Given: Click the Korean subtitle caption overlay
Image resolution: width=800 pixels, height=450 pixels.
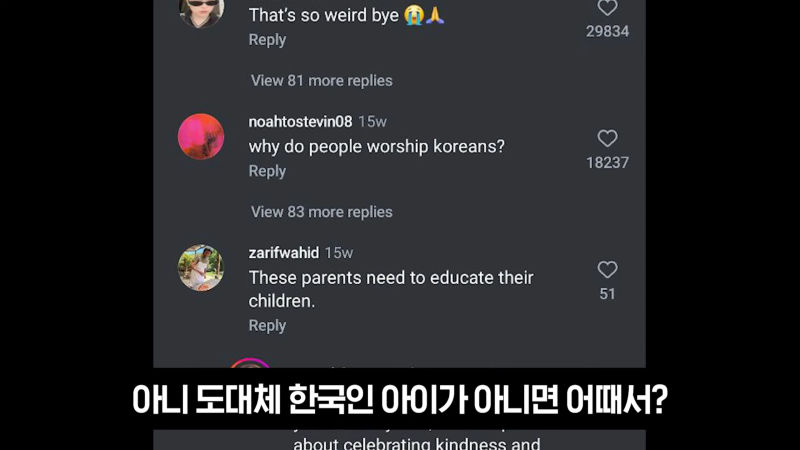Looking at the screenshot, I should [x=399, y=399].
